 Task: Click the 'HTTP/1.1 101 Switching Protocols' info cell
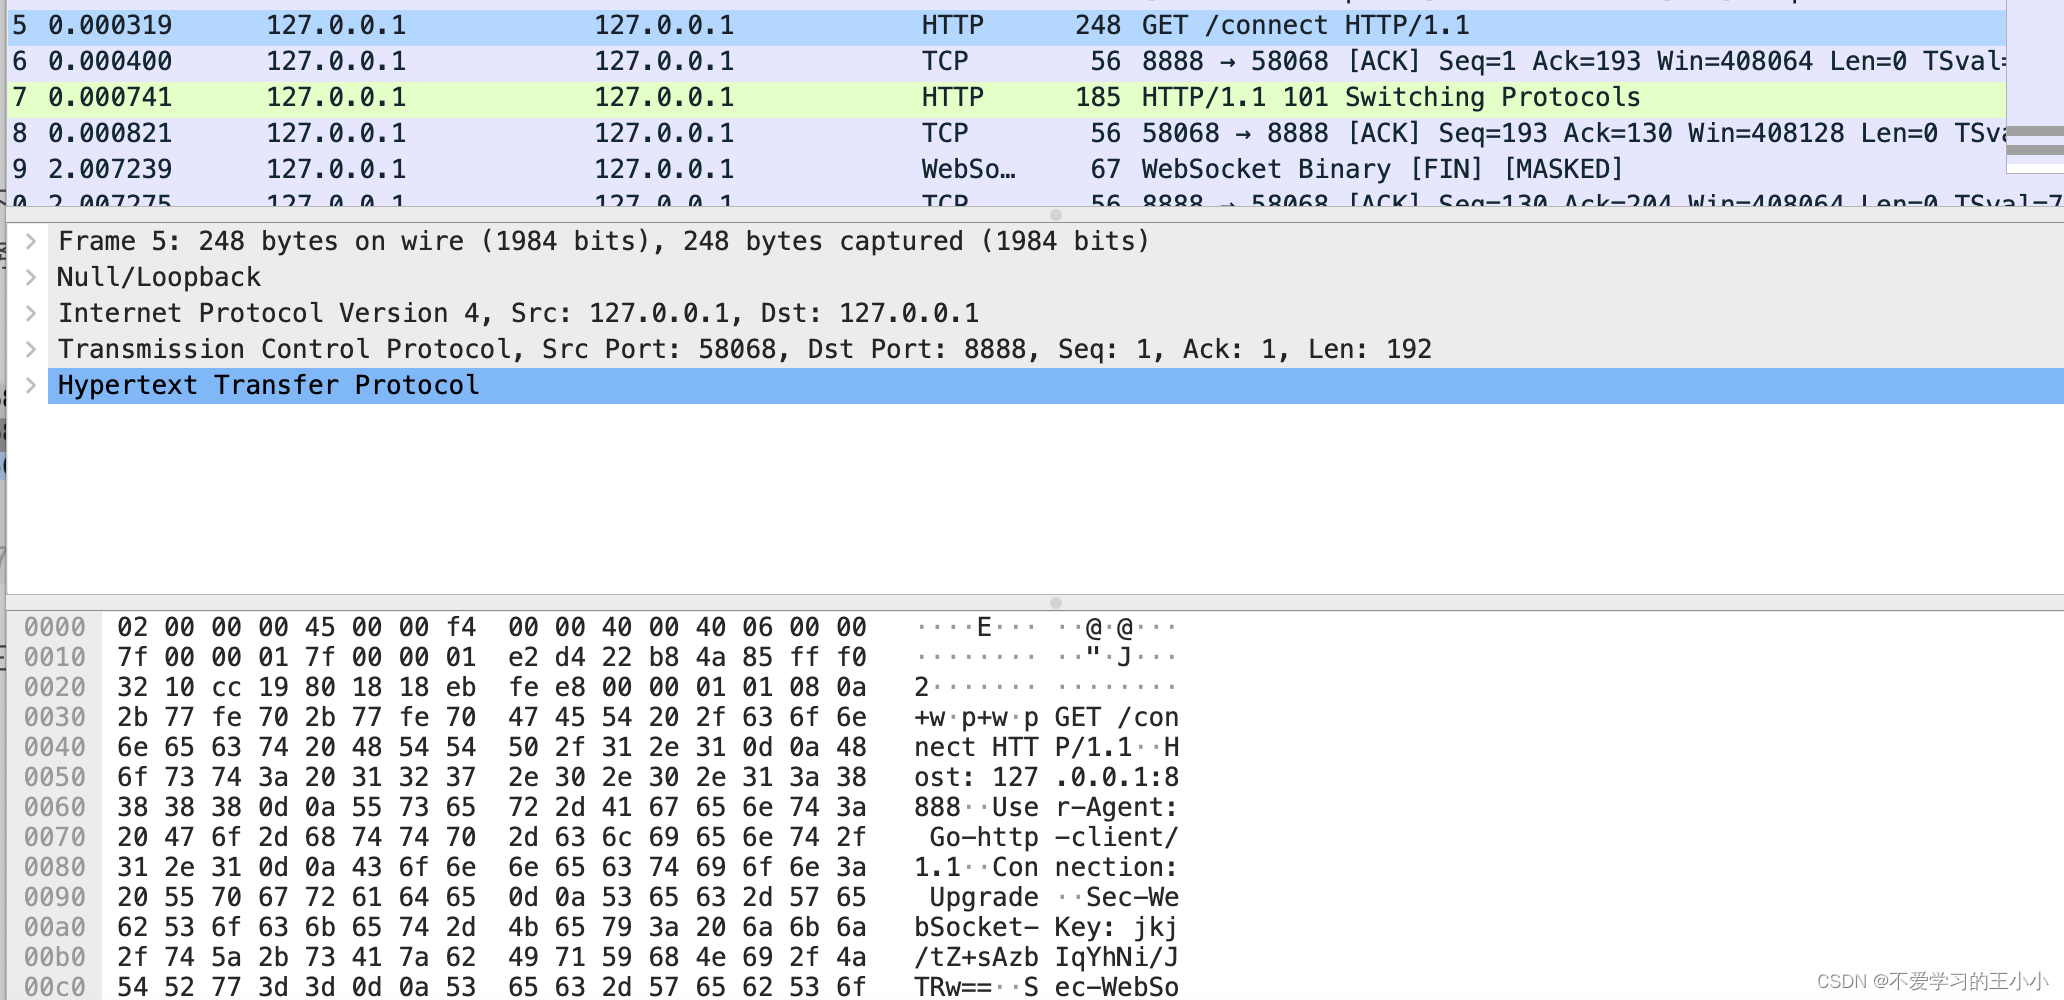click(1391, 98)
